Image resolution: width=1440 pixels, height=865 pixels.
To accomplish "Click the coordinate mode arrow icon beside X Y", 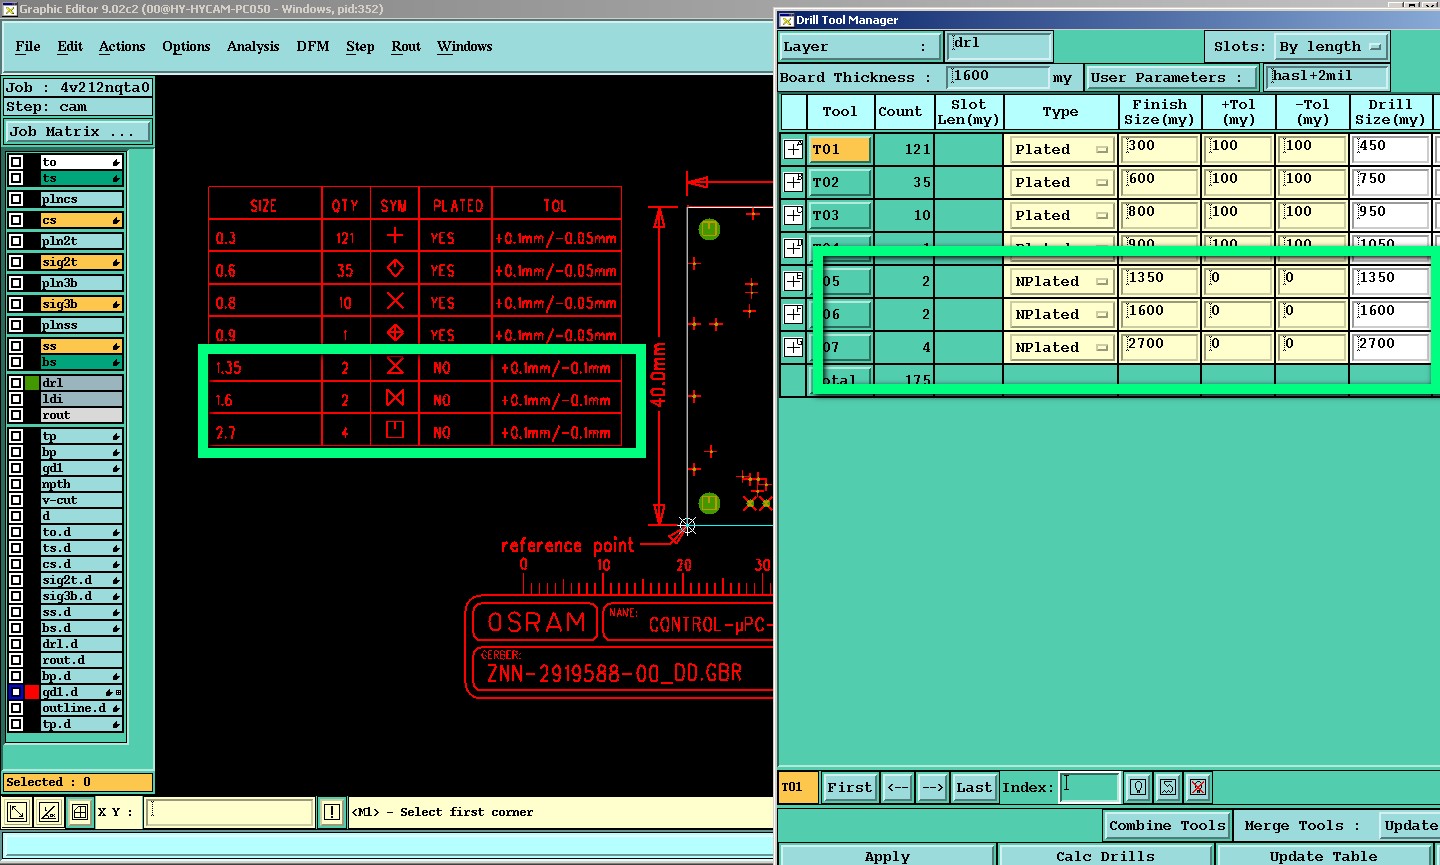I will (17, 812).
